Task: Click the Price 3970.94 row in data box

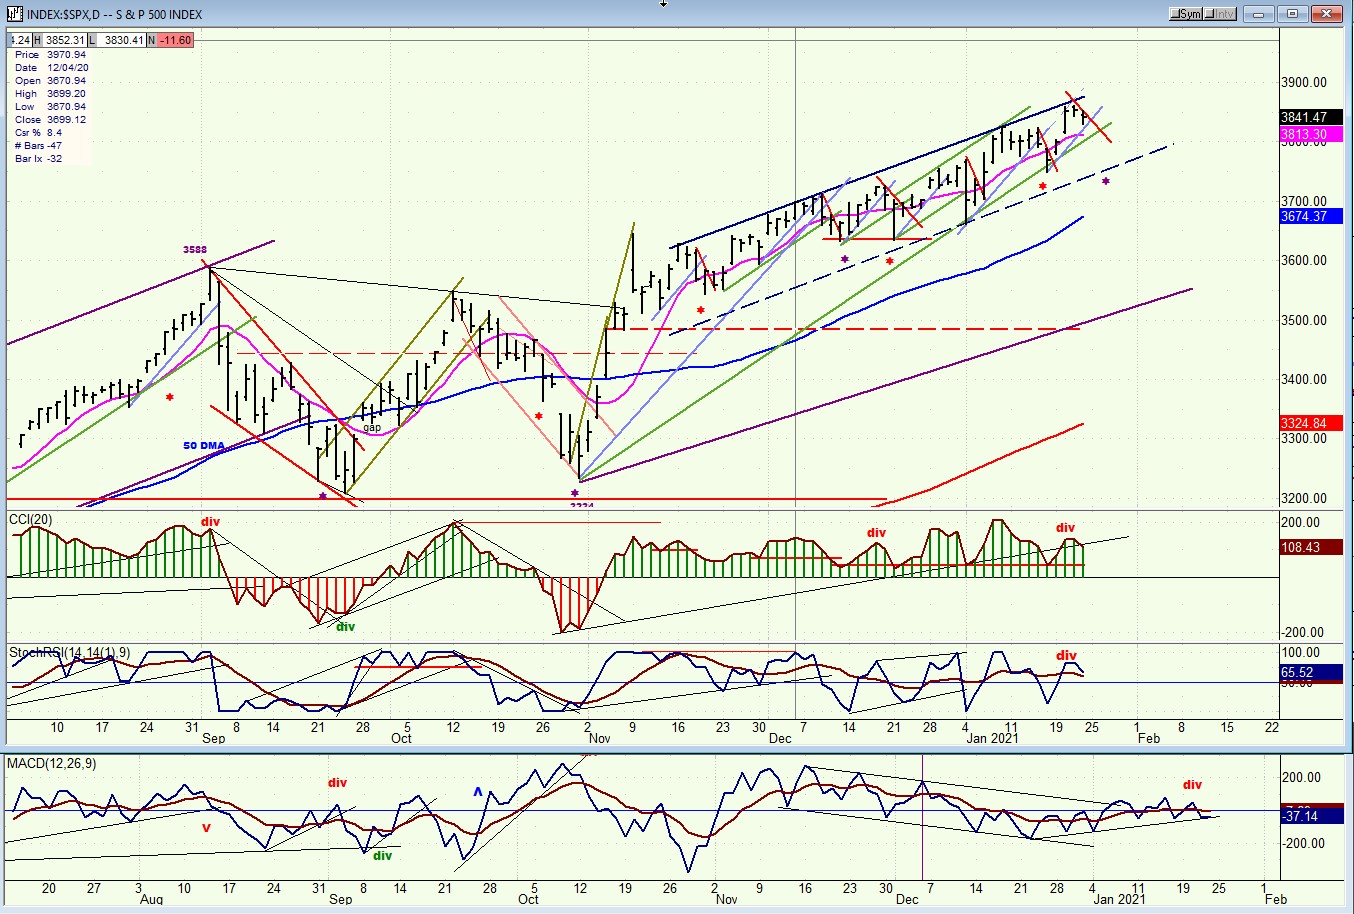Action: [50, 55]
